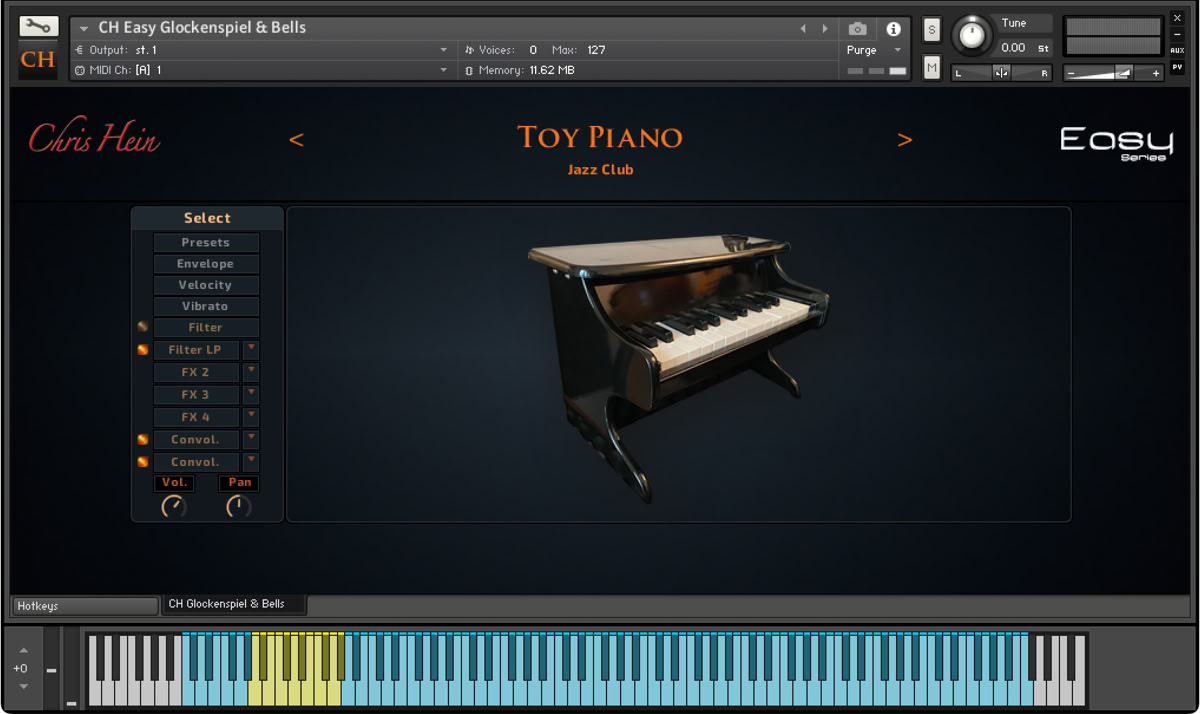The width and height of the screenshot is (1200, 714).
Task: Open the Presets page
Action: (205, 243)
